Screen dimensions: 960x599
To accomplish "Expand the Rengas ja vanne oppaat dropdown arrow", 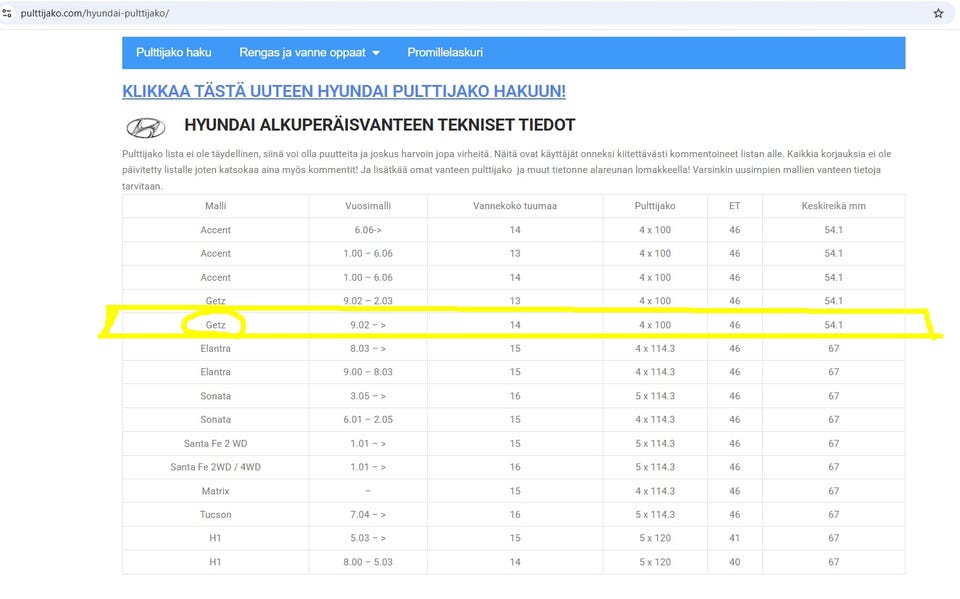I will tap(376, 53).
